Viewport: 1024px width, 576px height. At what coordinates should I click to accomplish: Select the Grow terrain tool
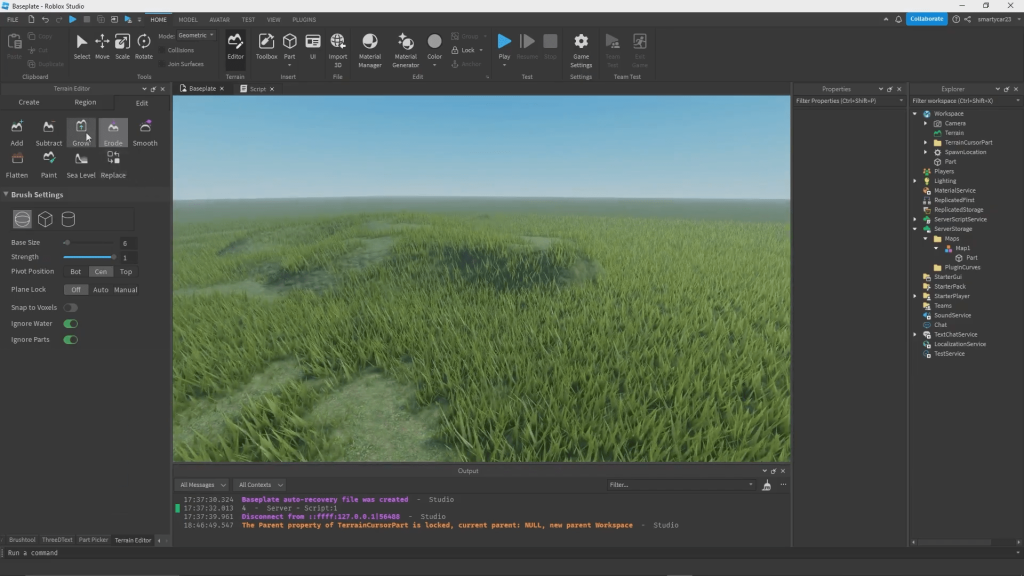tap(80, 133)
